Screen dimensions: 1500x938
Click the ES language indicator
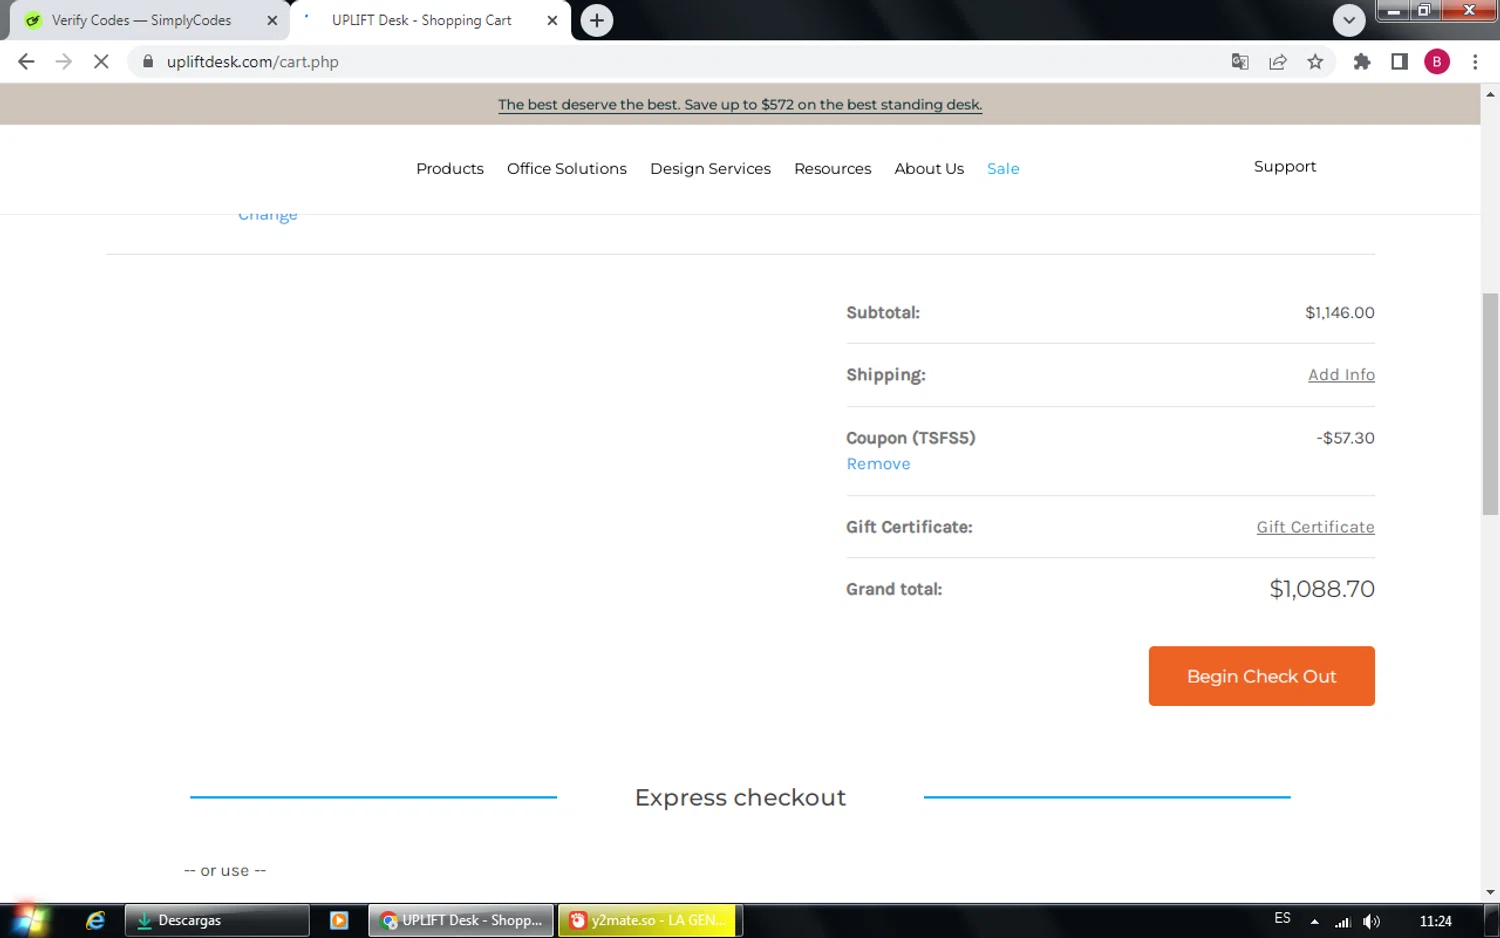click(1282, 918)
